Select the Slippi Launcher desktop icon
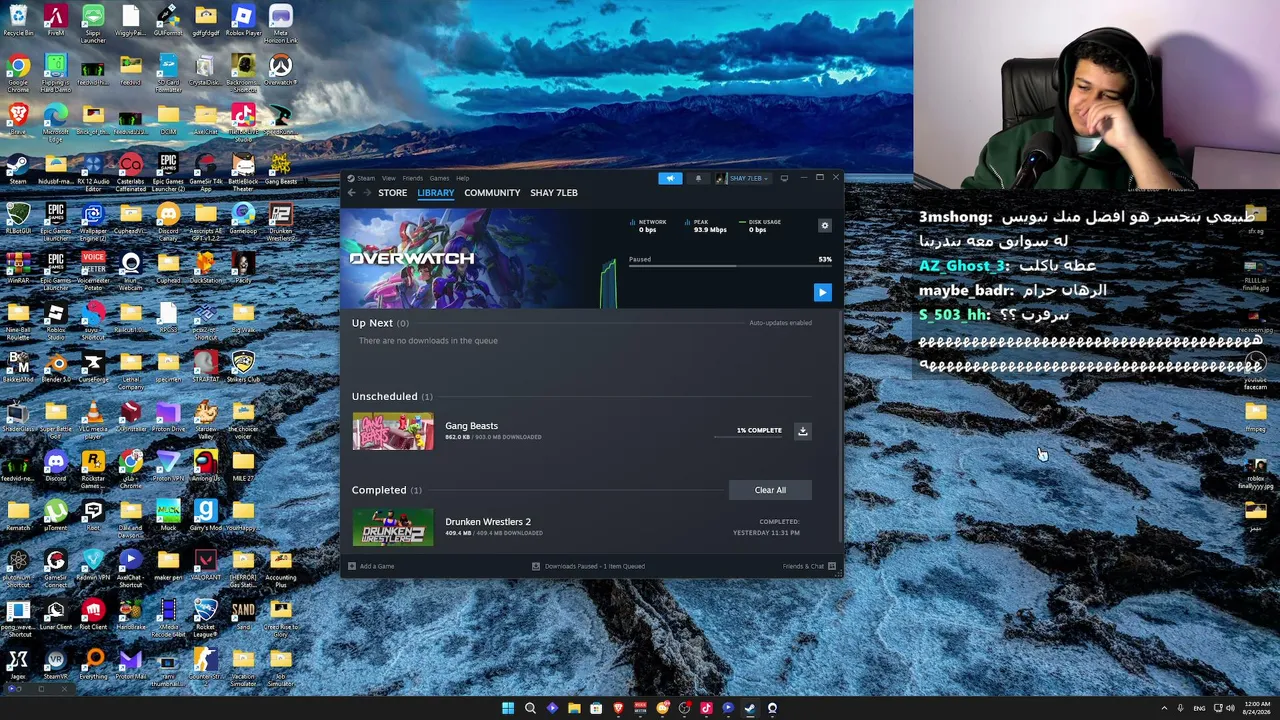1280x720 pixels. [93, 22]
